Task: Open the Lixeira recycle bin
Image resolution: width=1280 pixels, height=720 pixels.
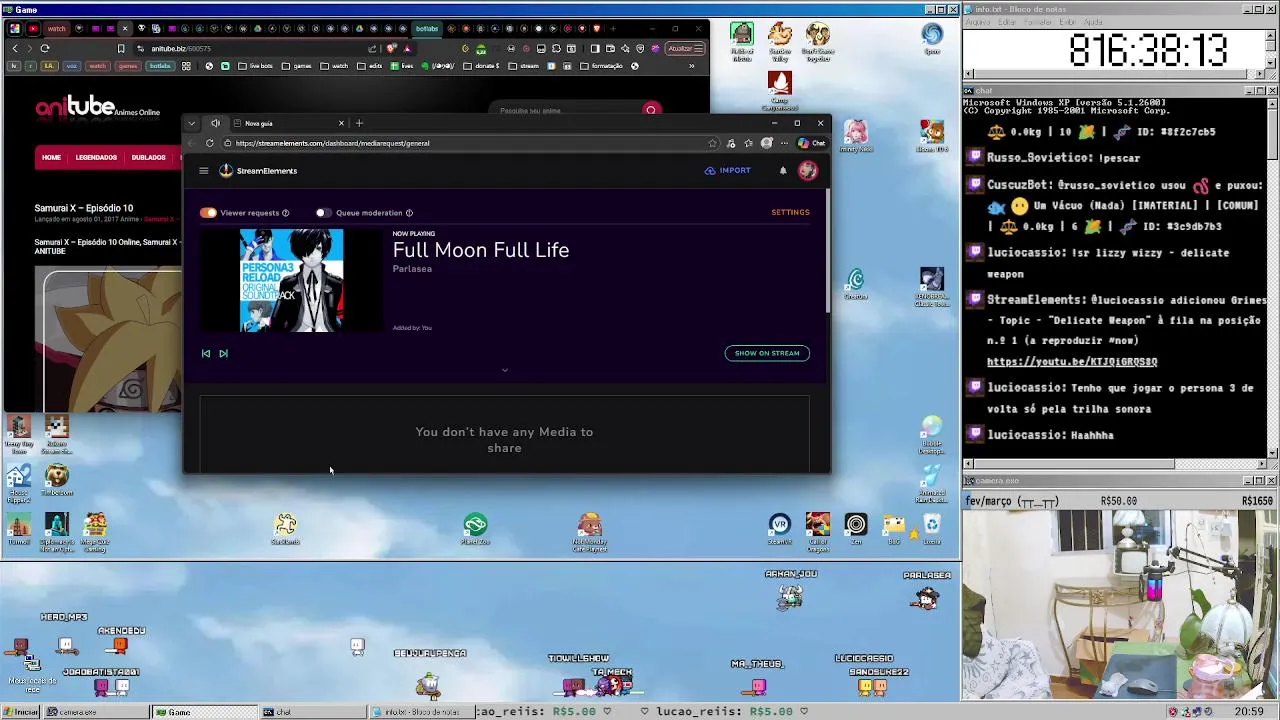Action: (x=932, y=530)
